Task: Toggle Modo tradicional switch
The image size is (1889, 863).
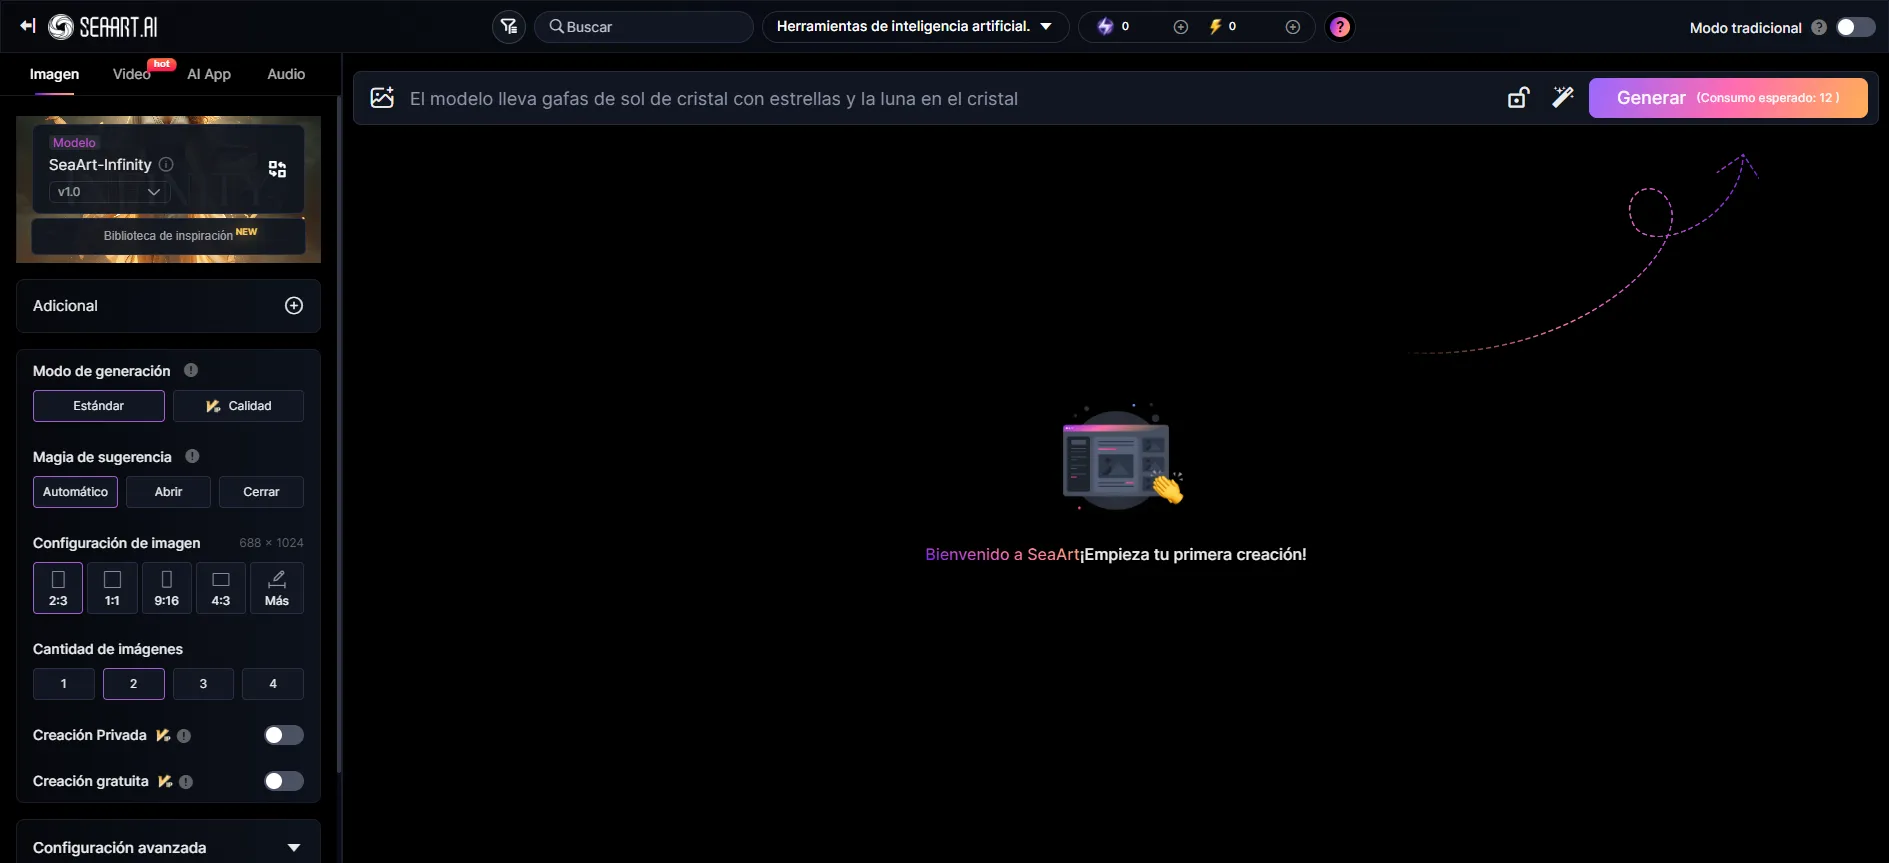Action: (1855, 27)
